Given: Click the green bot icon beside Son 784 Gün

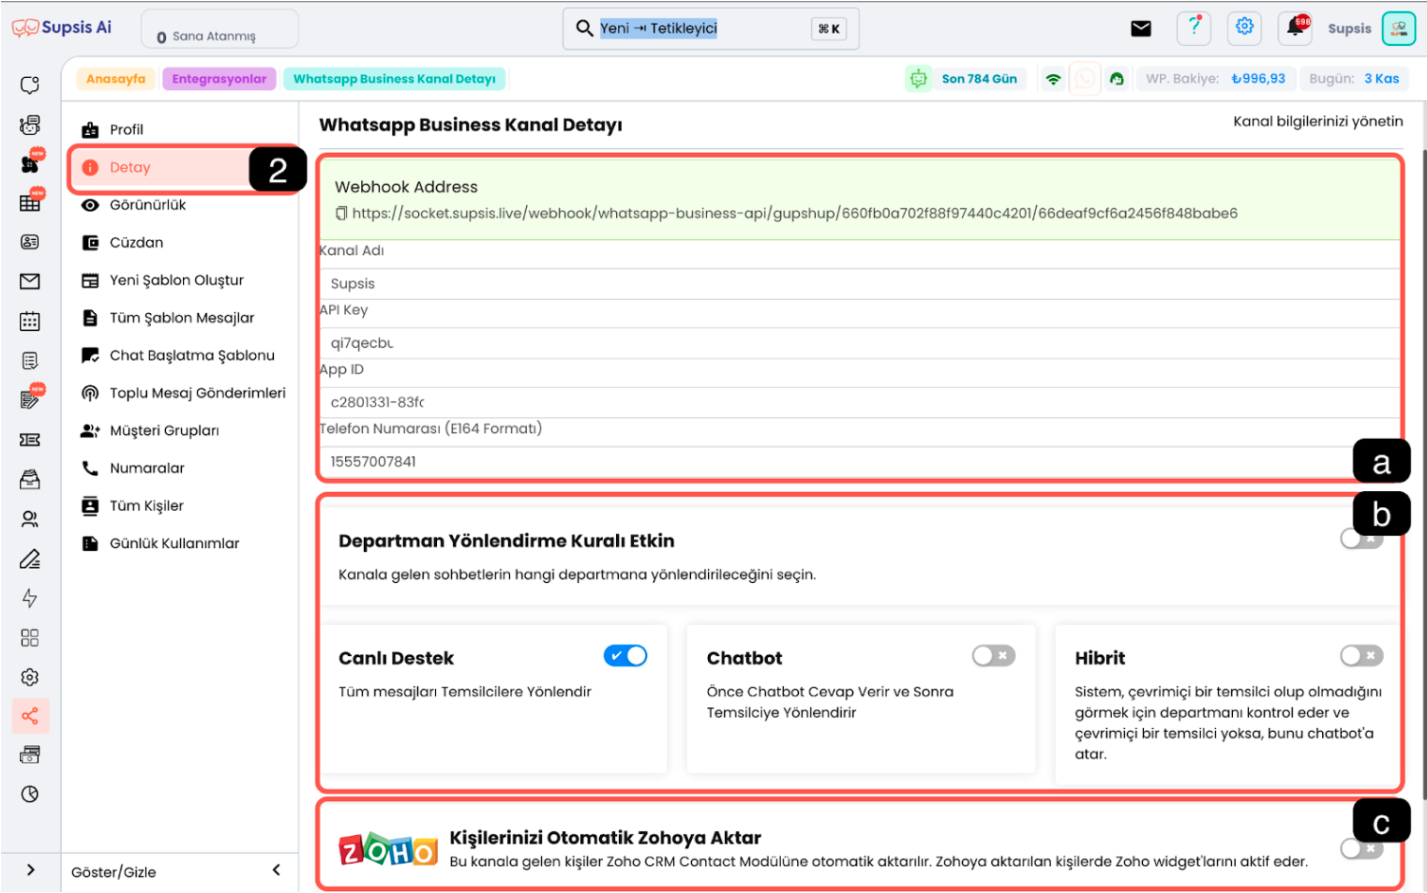Looking at the screenshot, I should point(918,79).
